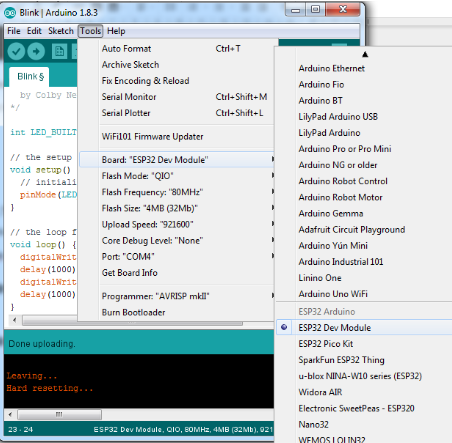The image size is (452, 443).
Task: Click the Verify checkmark toolbar icon
Action: click(16, 51)
